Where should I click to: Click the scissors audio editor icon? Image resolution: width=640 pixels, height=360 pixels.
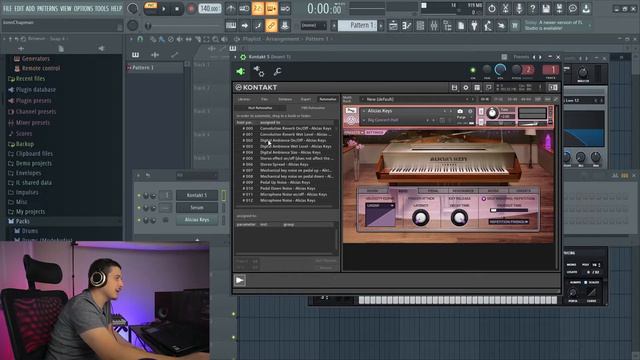505,9
